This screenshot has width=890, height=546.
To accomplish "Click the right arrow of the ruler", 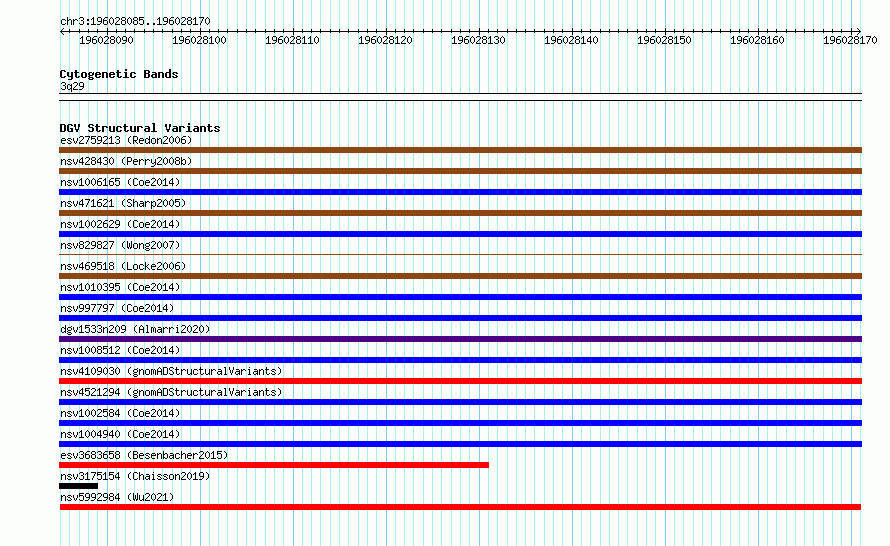I will click(x=858, y=31).
